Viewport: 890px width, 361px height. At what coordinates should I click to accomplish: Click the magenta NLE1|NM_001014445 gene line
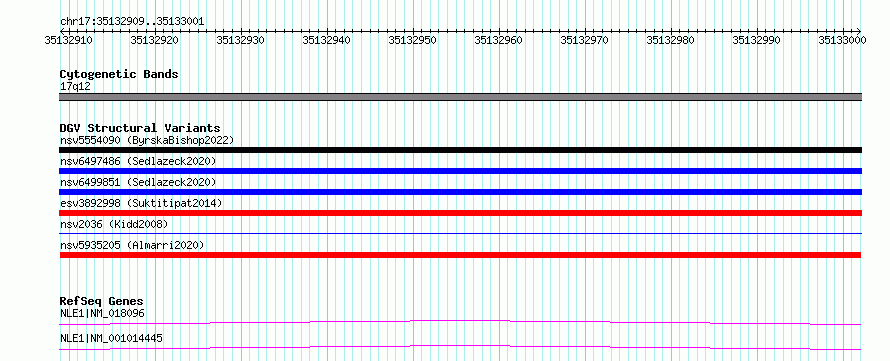[x=460, y=347]
